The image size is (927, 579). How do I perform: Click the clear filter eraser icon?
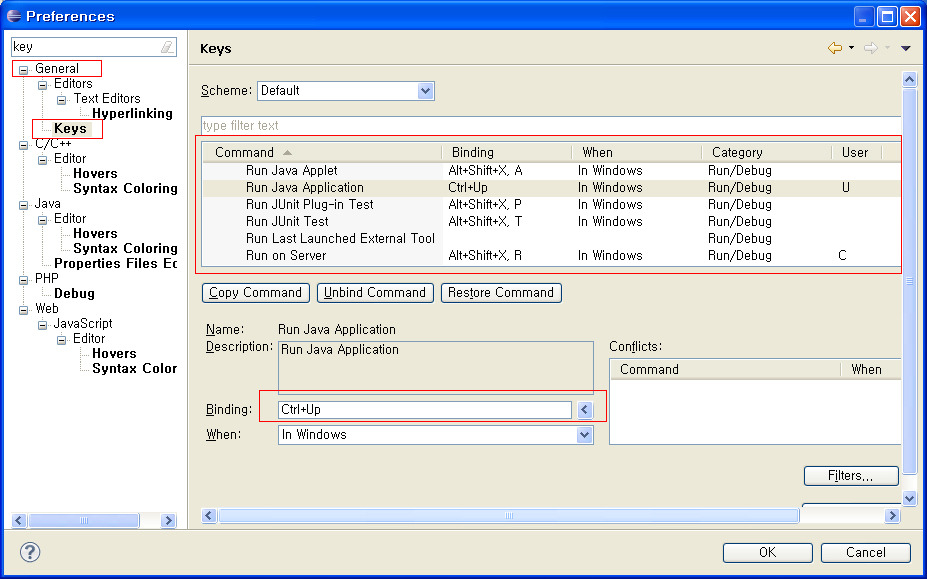[167, 47]
